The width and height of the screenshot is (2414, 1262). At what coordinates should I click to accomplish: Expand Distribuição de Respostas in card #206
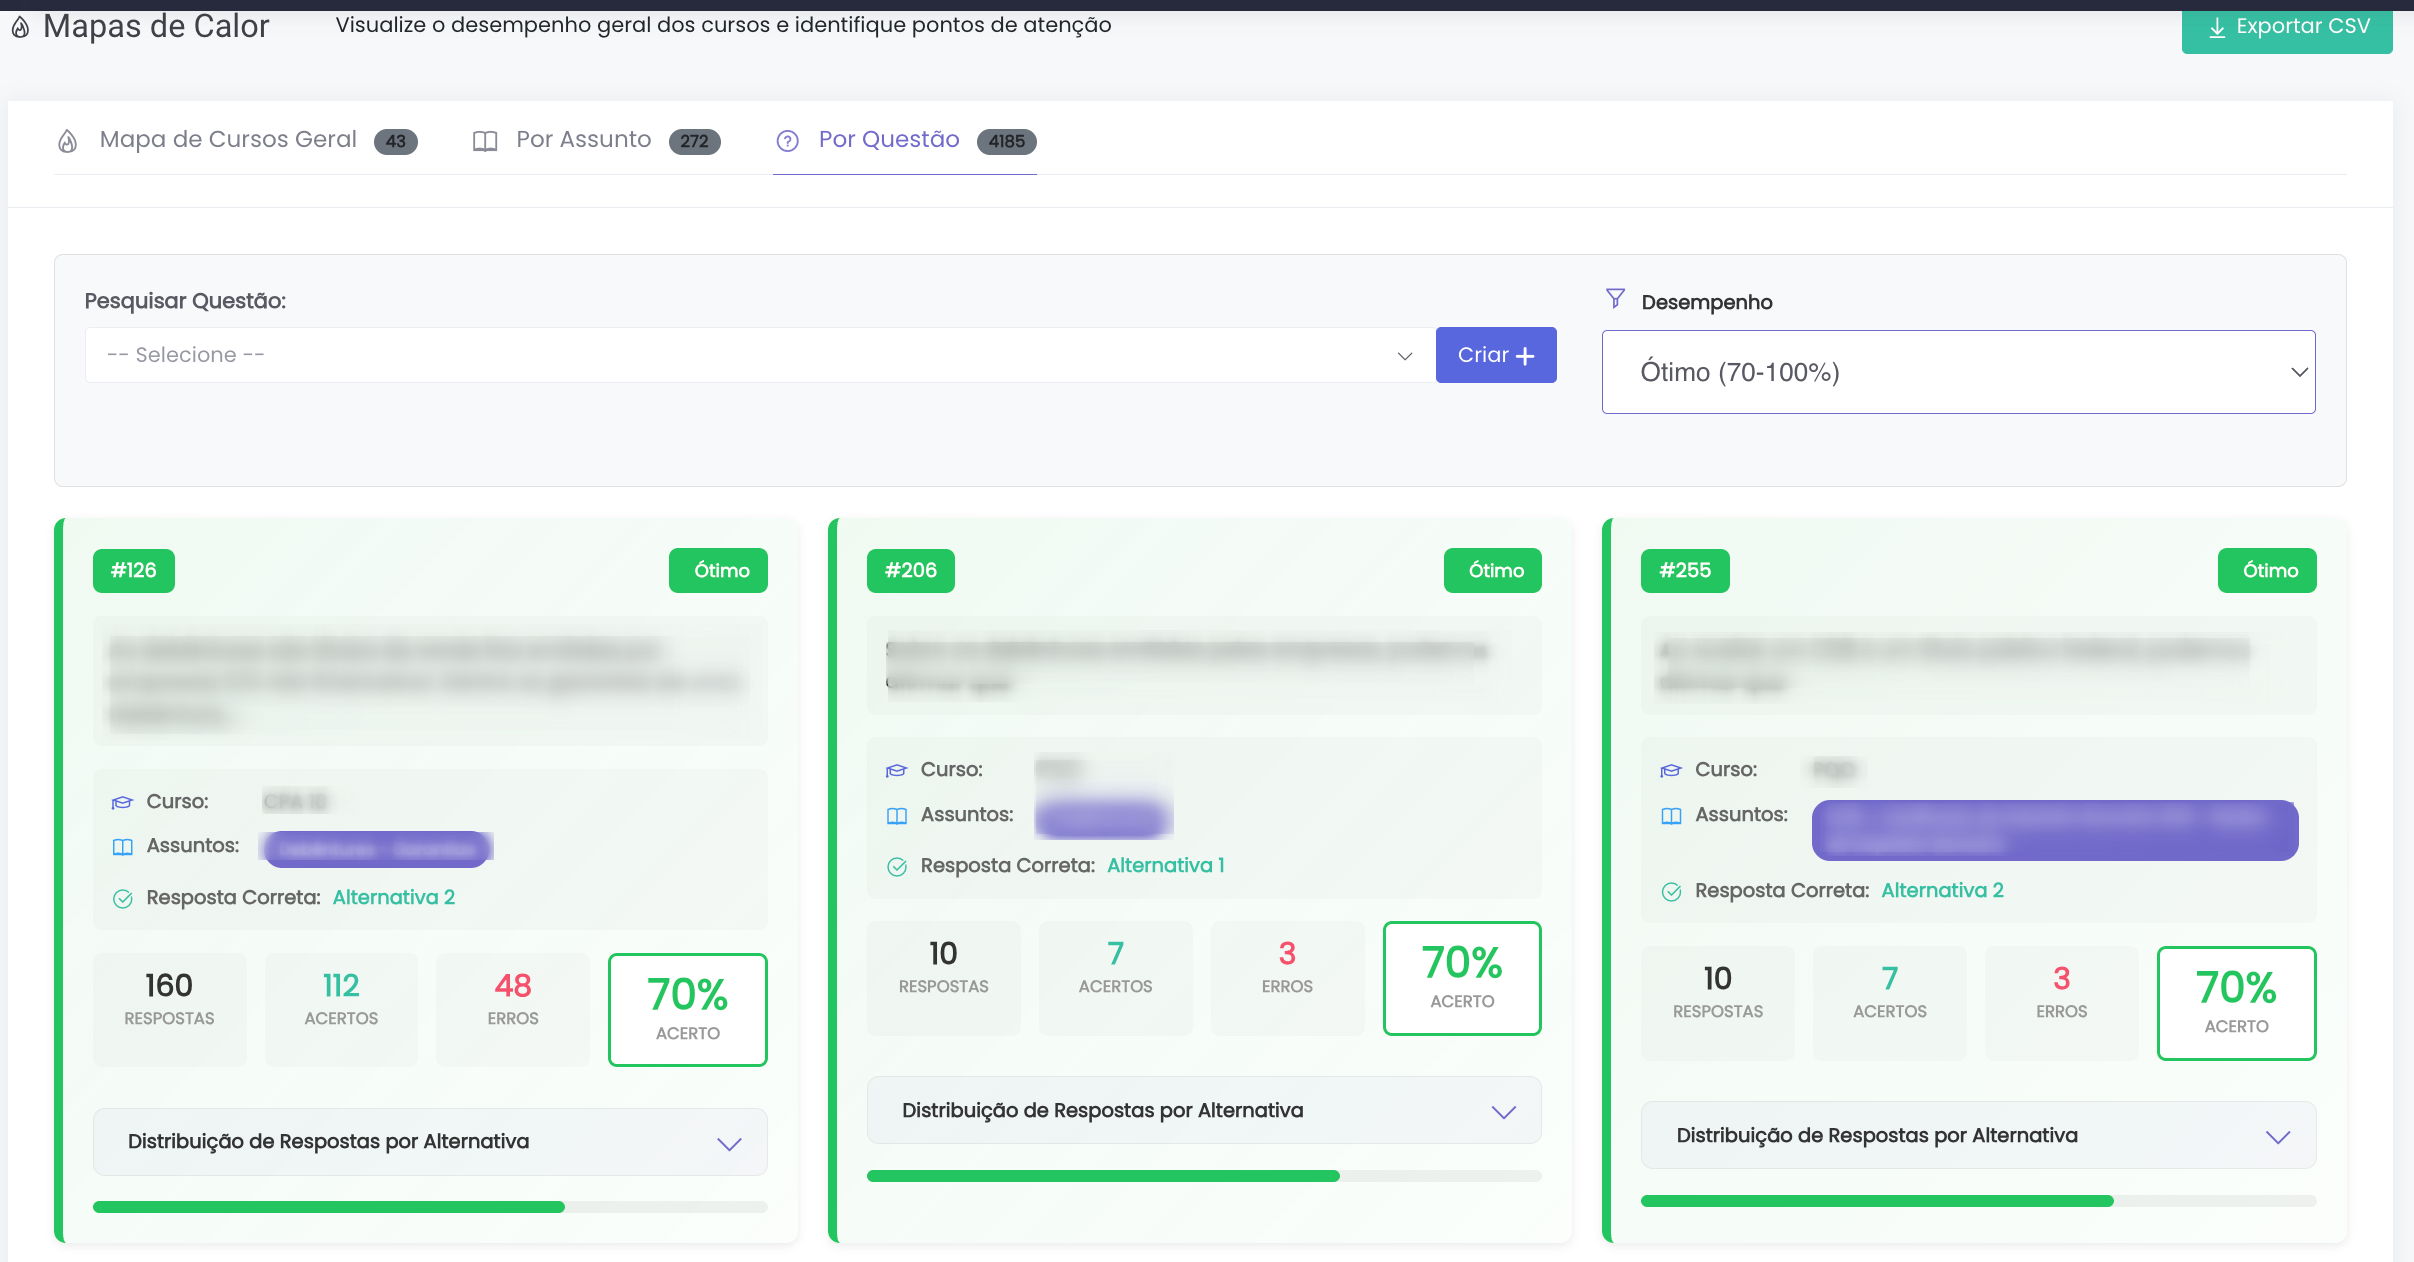[1204, 1110]
